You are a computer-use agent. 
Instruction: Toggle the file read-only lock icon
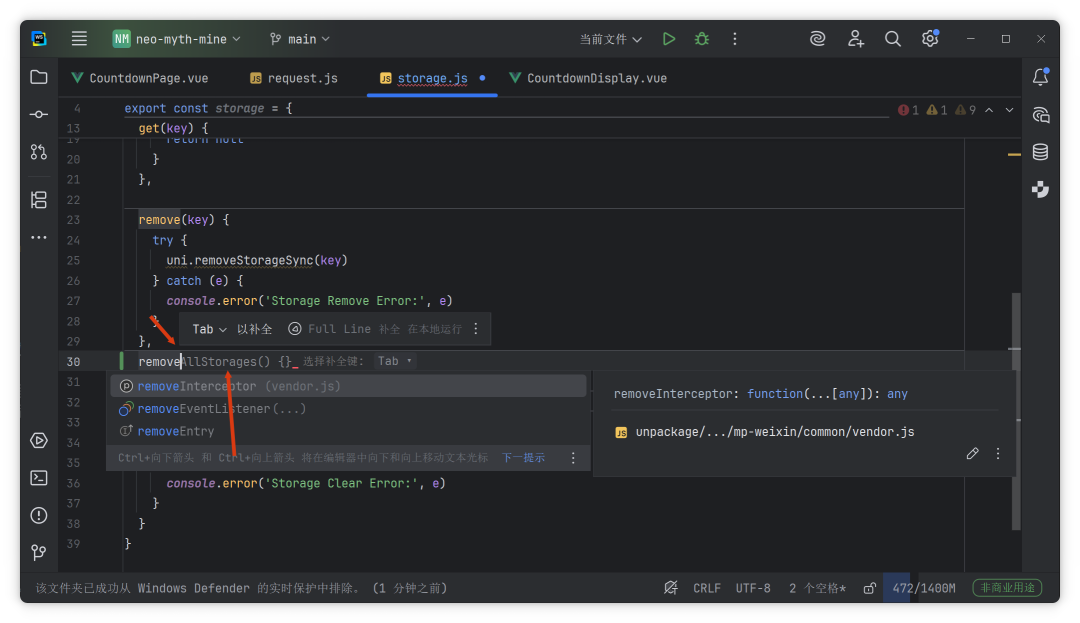coord(870,588)
